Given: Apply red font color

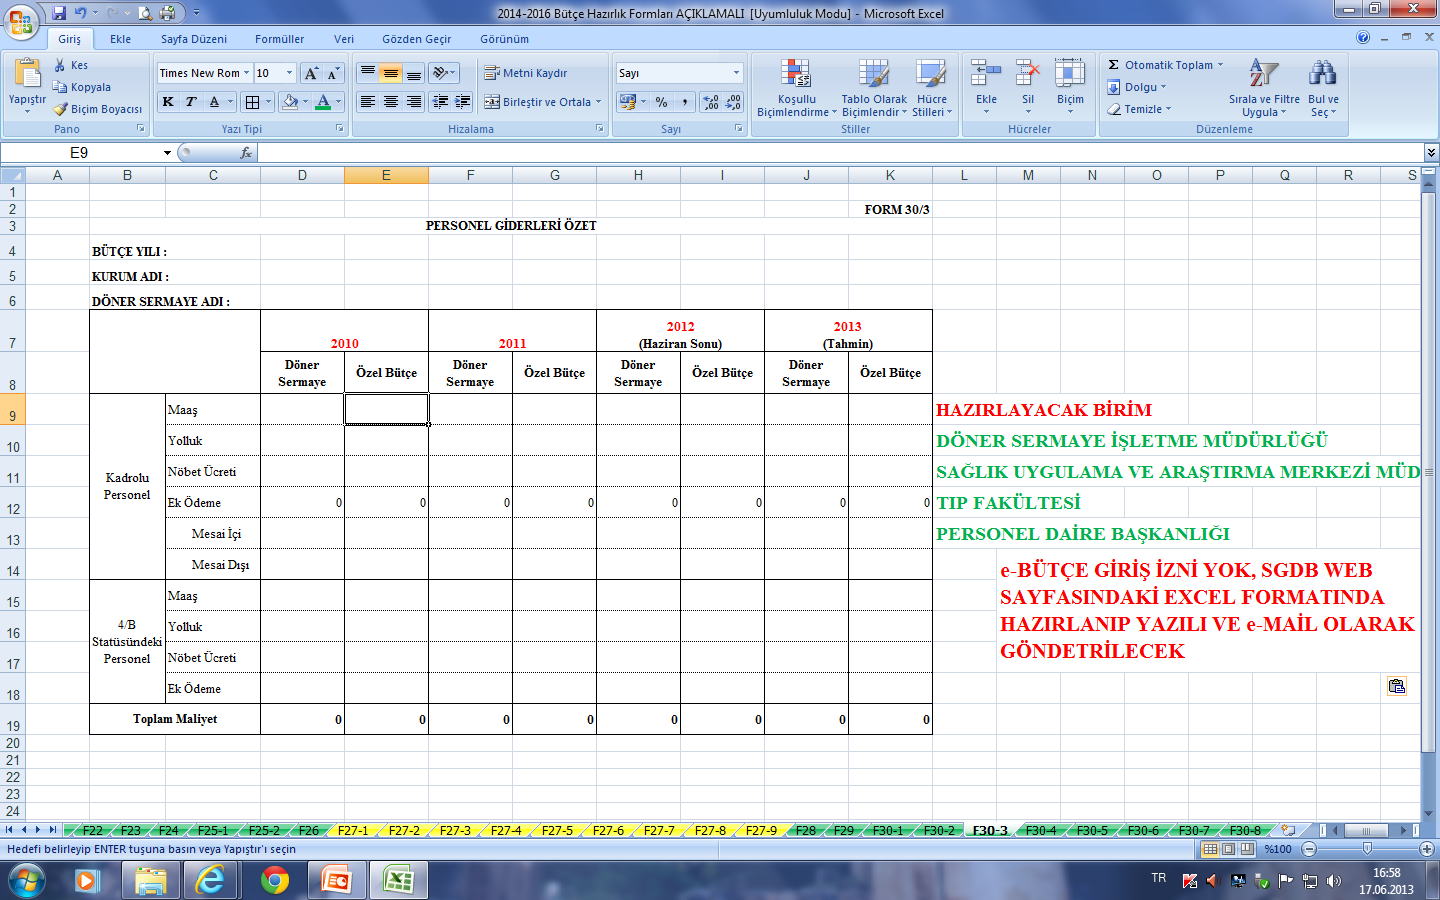Looking at the screenshot, I should (x=323, y=102).
